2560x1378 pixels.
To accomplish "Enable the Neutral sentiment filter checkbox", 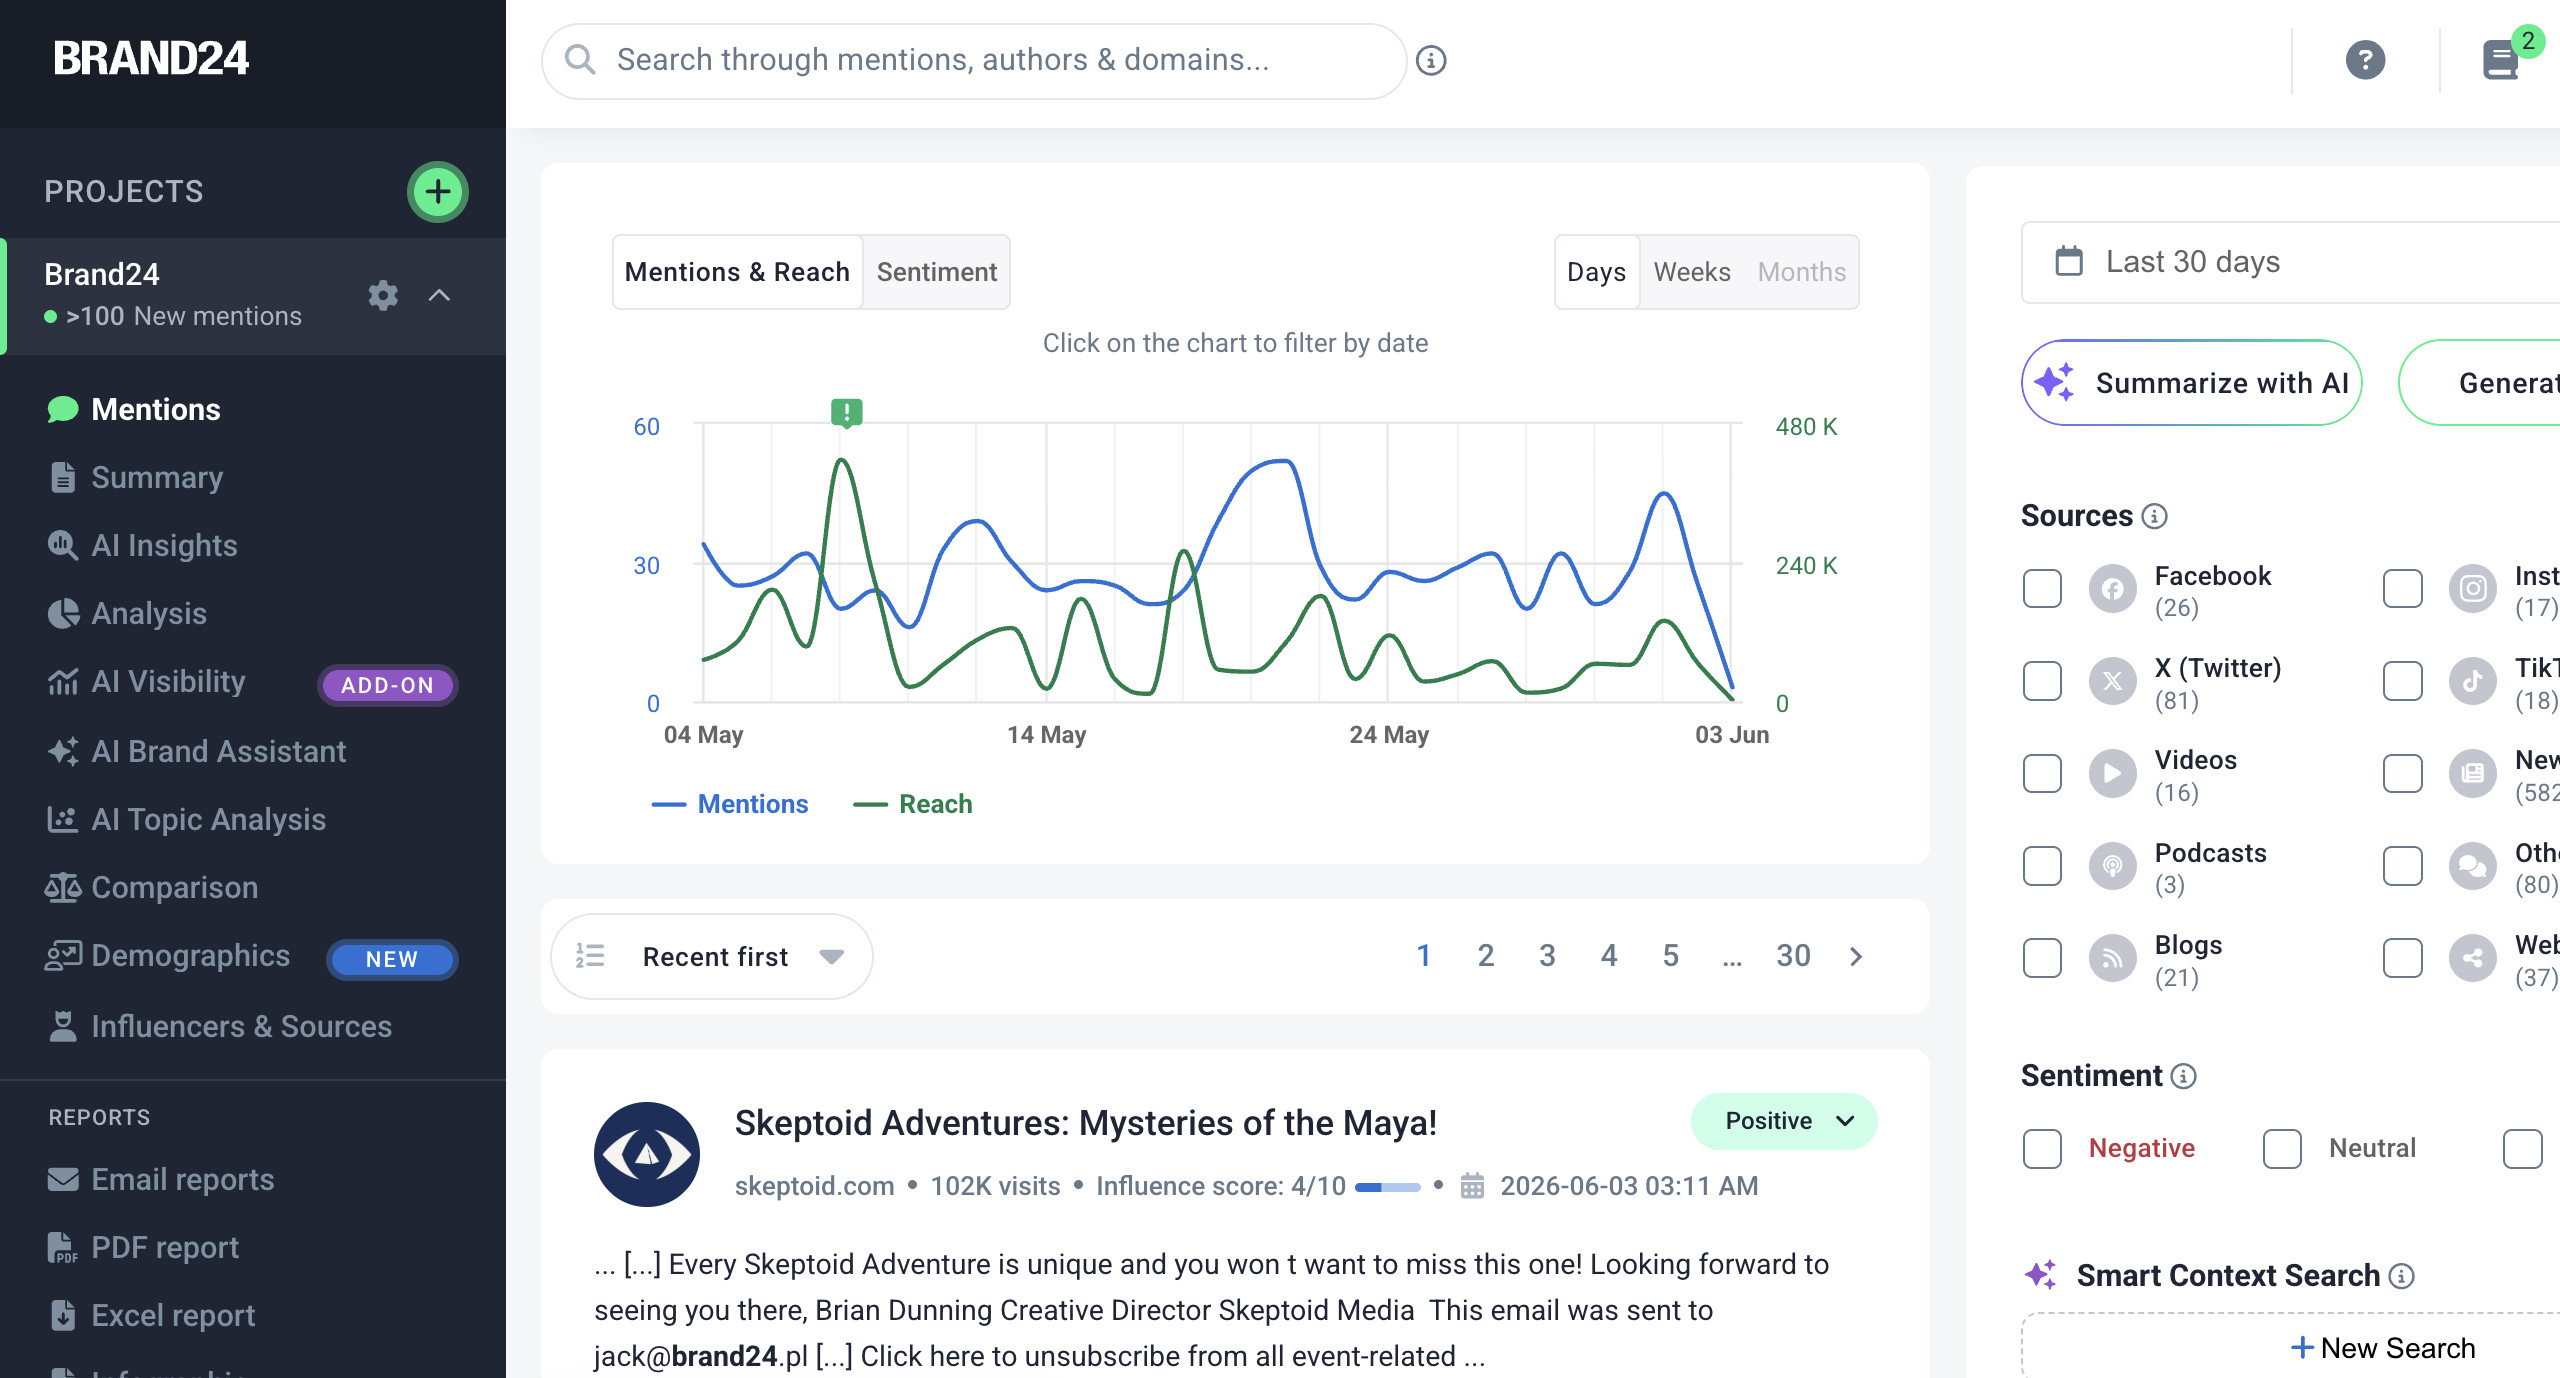I will coord(2282,1149).
